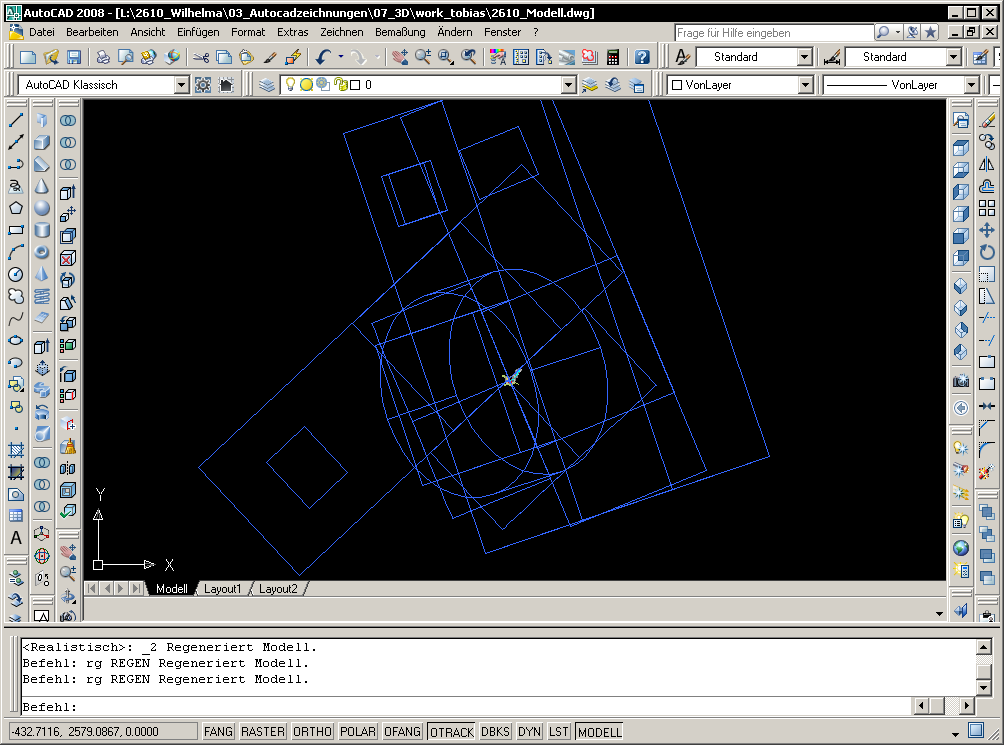Viewport: 1004px width, 745px height.
Task: Click the Cut scissors icon
Action: tap(201, 57)
